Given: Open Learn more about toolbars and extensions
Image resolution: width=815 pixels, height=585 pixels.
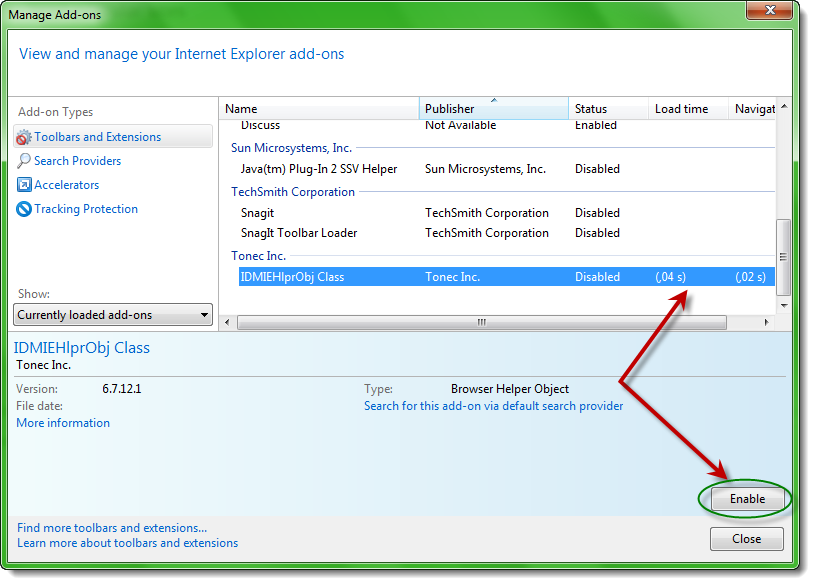Looking at the screenshot, I should [x=127, y=543].
